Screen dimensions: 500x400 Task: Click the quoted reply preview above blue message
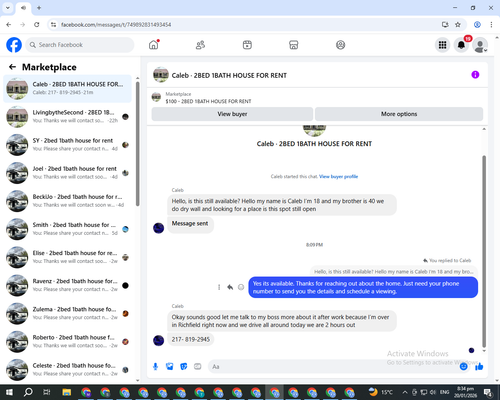[394, 272]
